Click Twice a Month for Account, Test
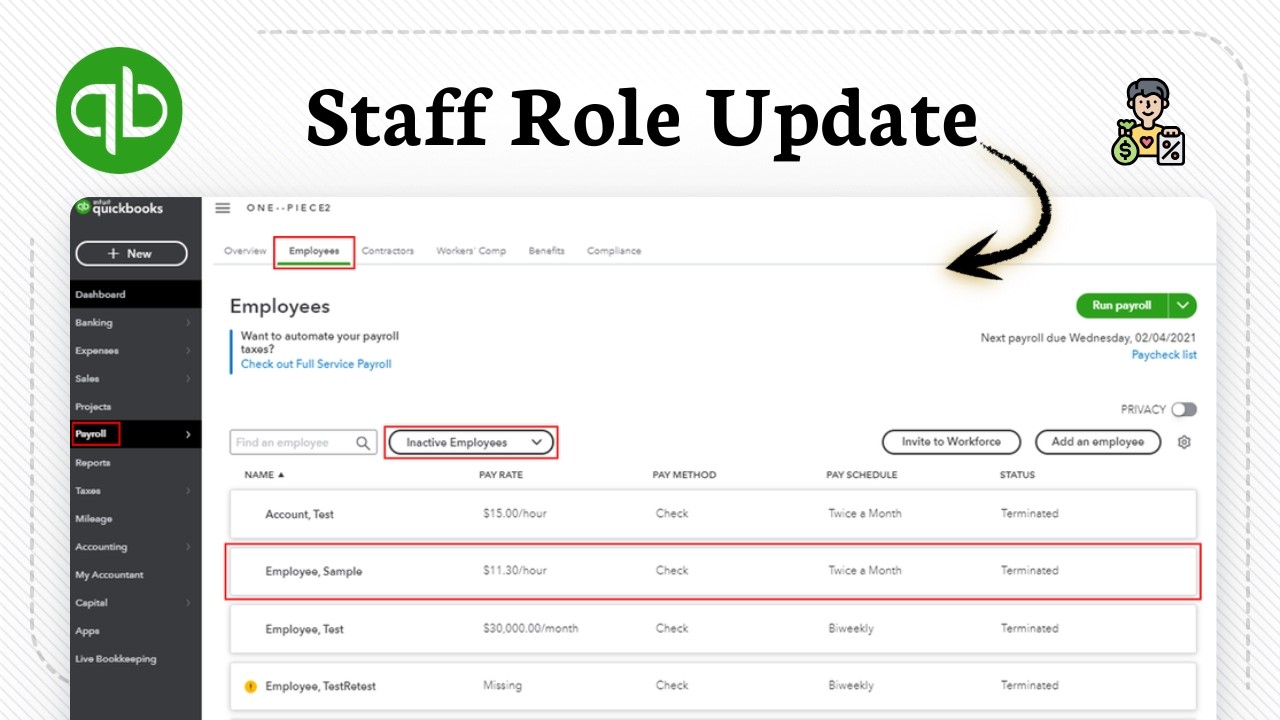1280x720 pixels. (865, 514)
